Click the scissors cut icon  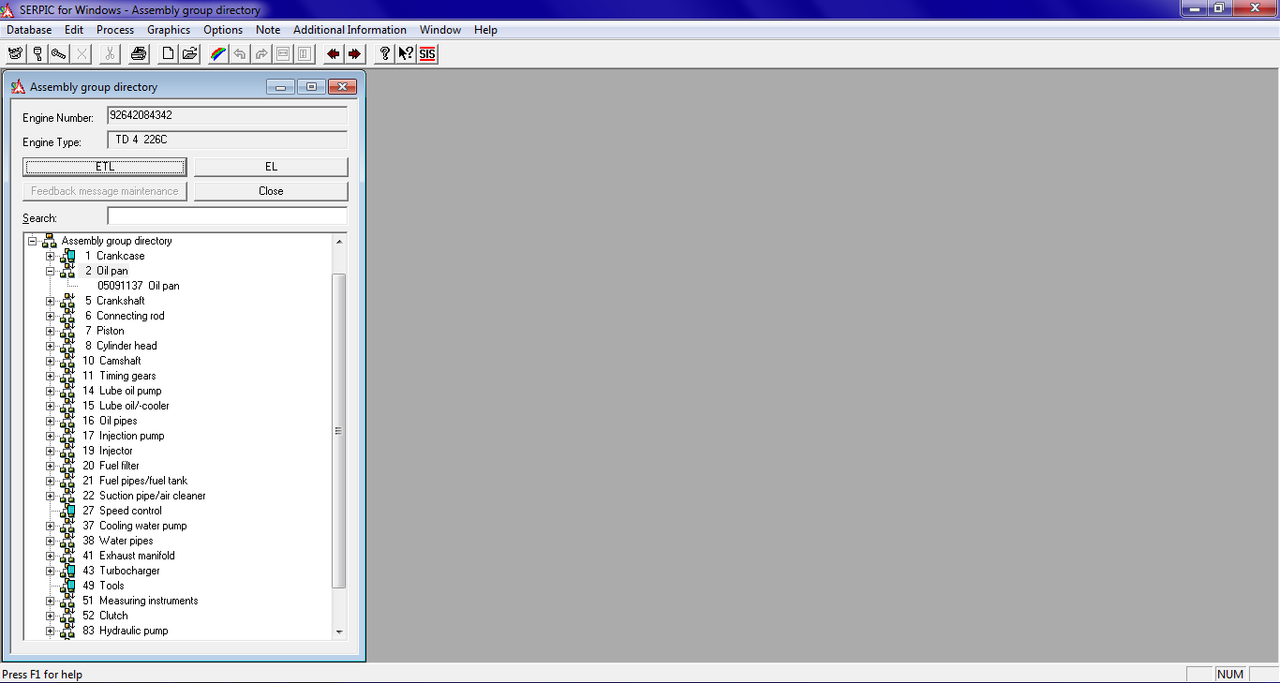click(x=110, y=54)
